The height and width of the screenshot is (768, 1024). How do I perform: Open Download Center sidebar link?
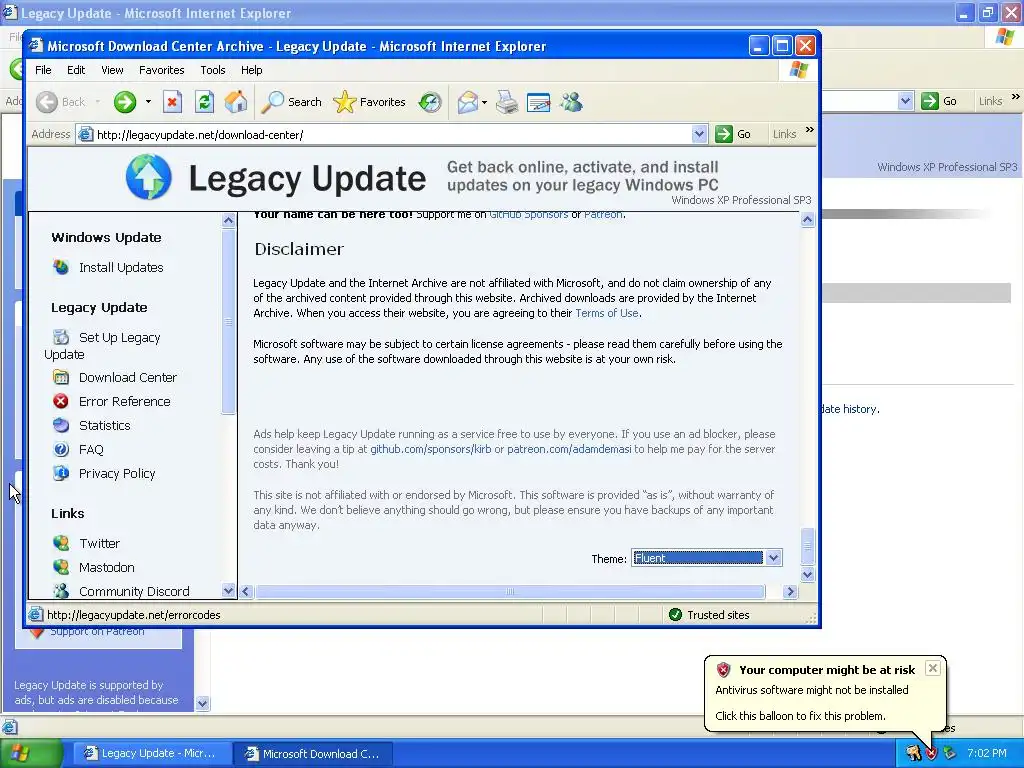tap(128, 377)
